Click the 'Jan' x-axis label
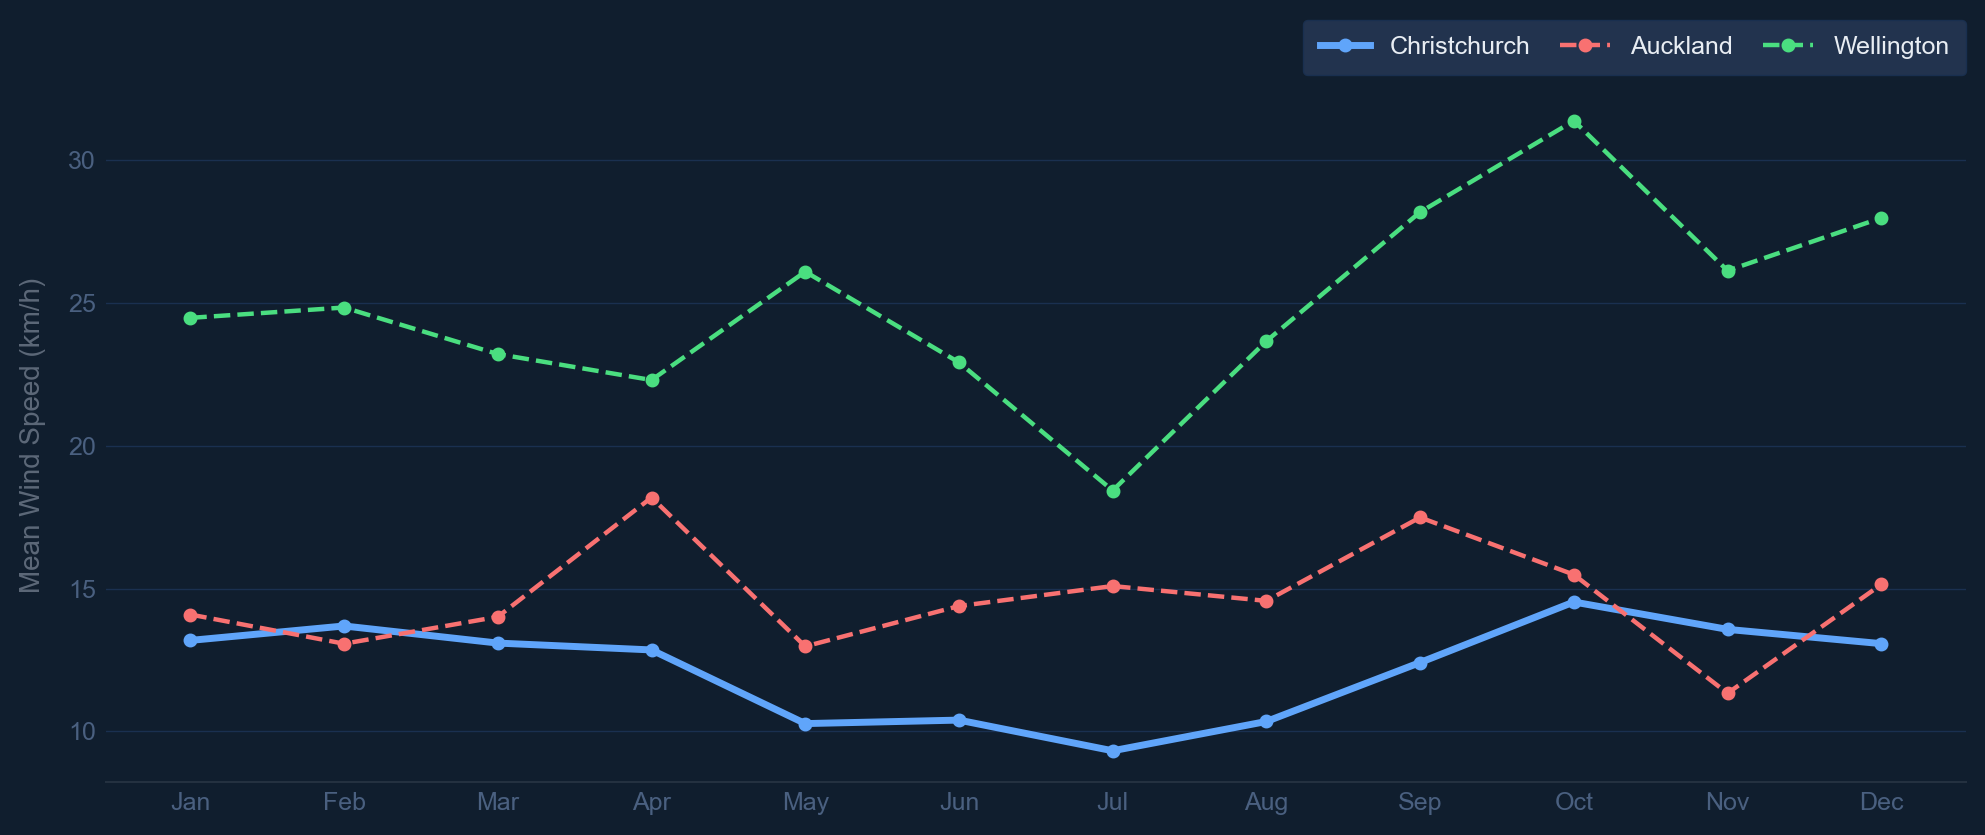The height and width of the screenshot is (835, 1985). (x=190, y=802)
